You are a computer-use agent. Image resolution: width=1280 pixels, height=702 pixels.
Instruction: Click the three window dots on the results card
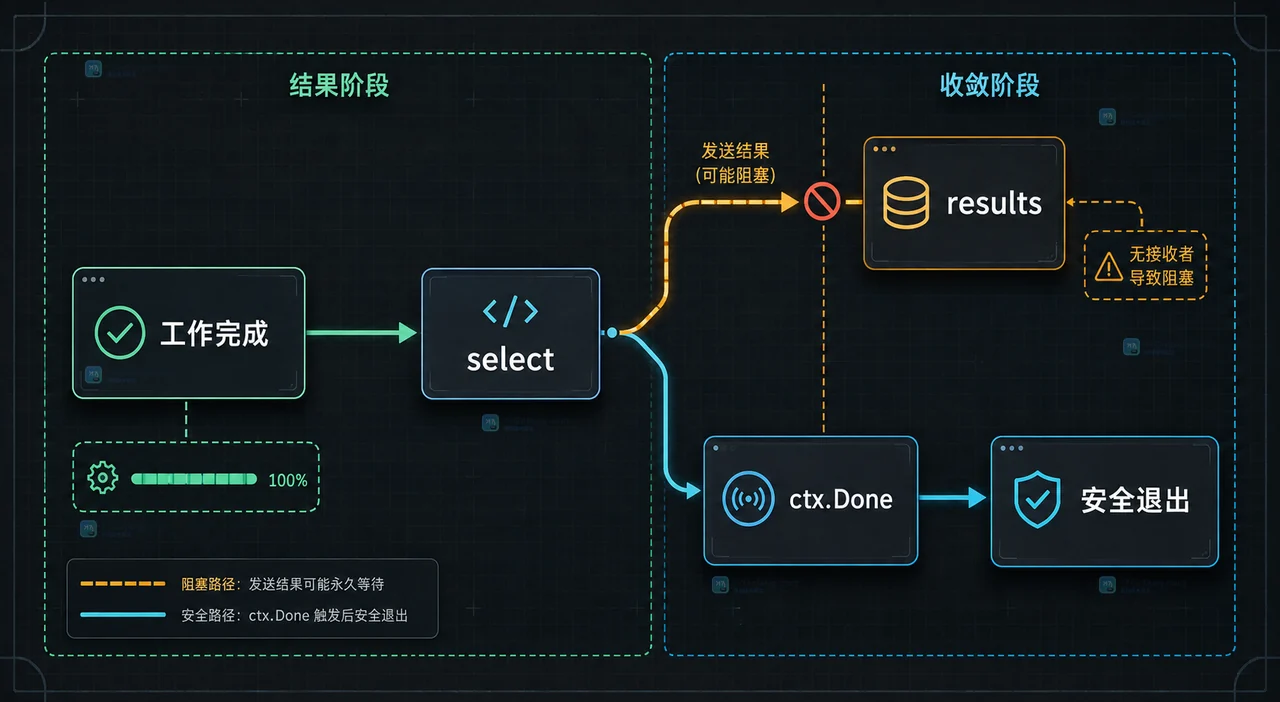tap(885, 149)
